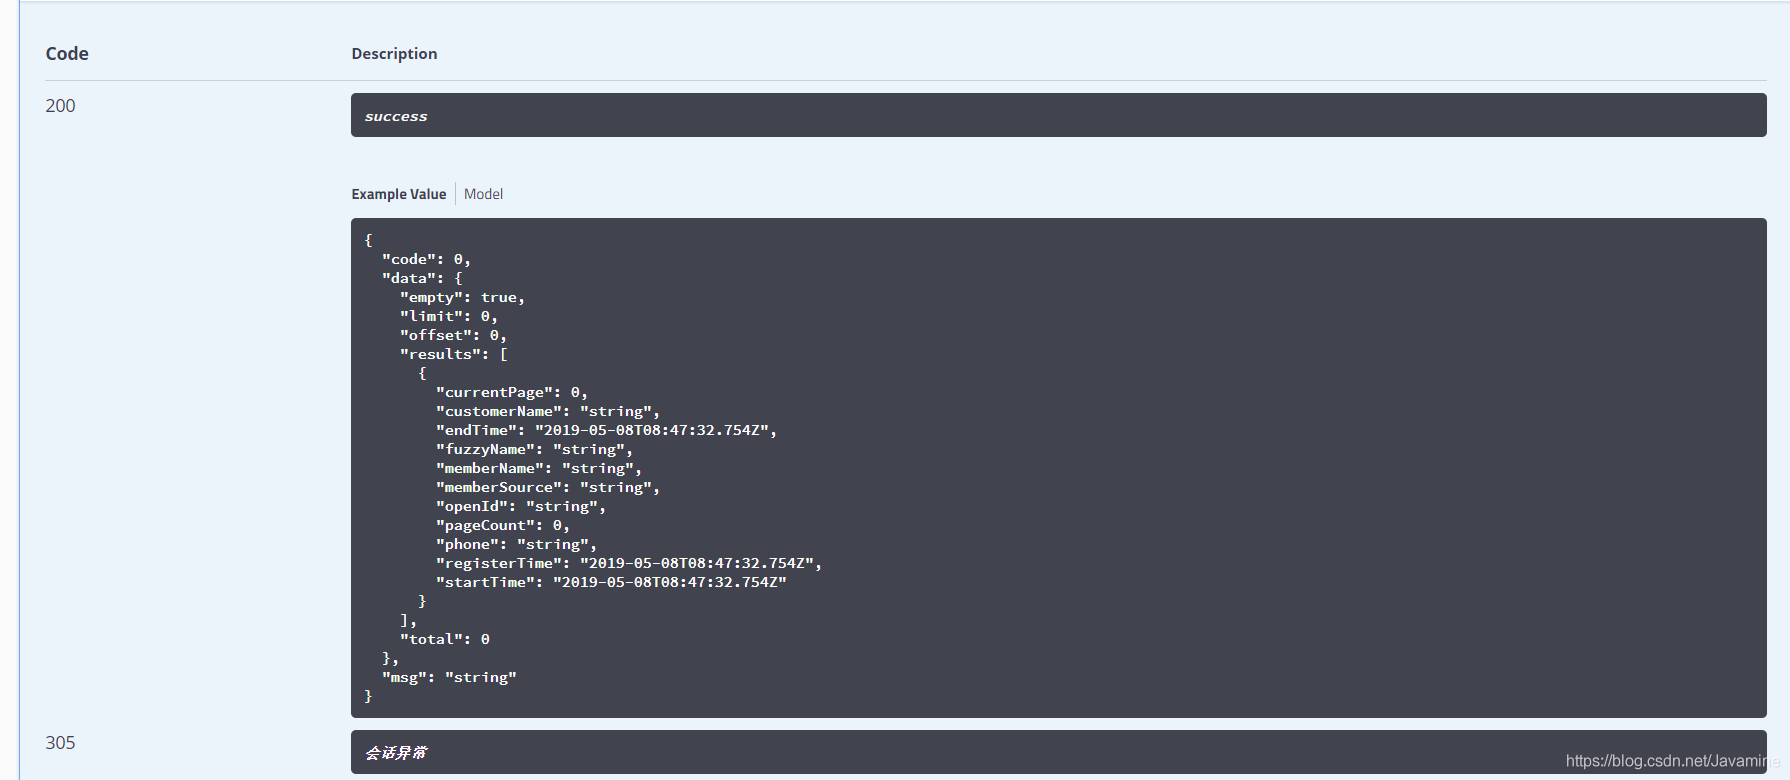Image resolution: width=1790 pixels, height=780 pixels.
Task: Click the "endTime" timestamp line
Action: point(605,430)
